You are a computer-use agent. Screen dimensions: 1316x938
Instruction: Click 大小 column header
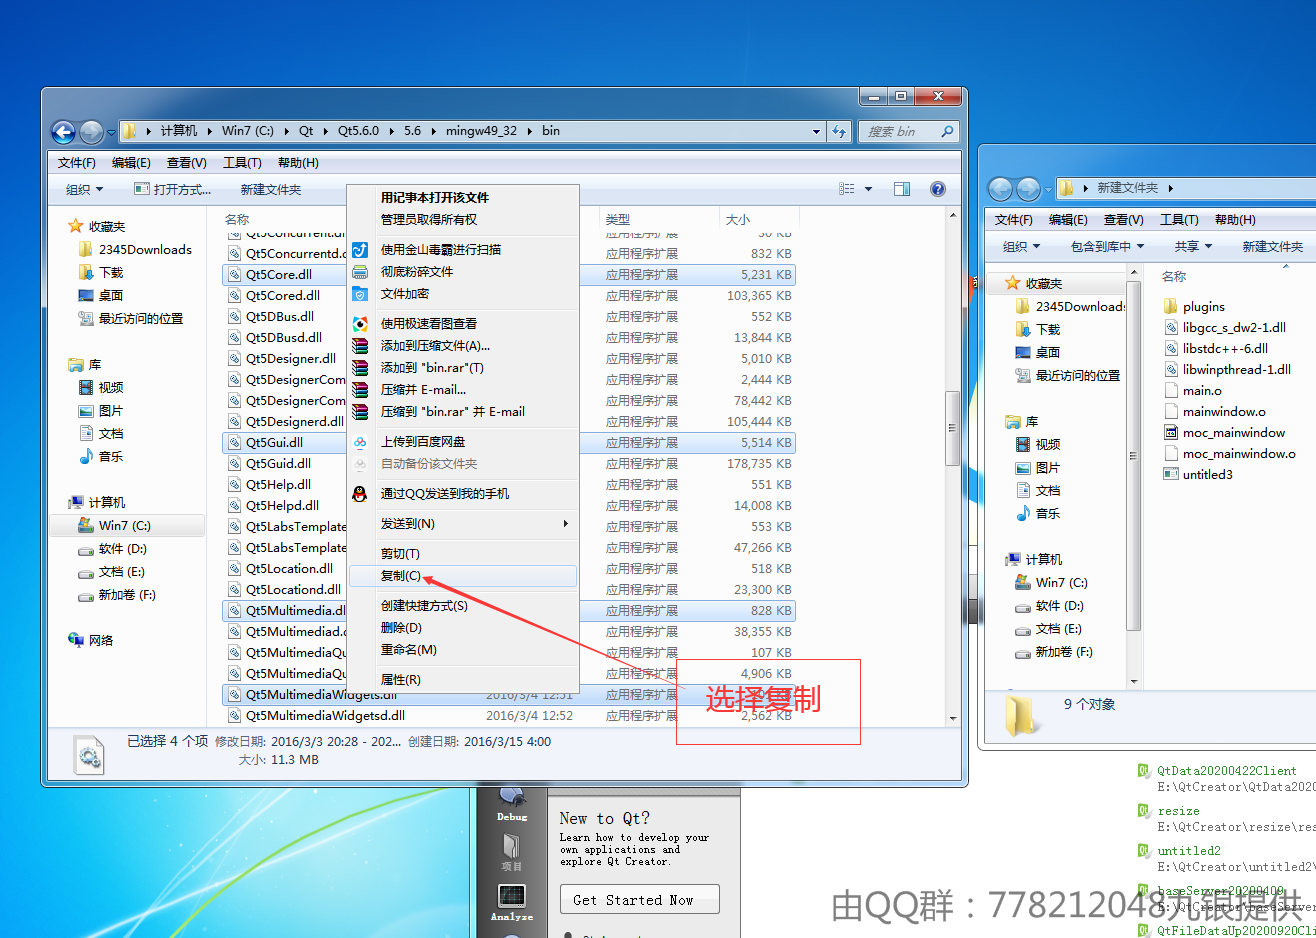pos(738,219)
